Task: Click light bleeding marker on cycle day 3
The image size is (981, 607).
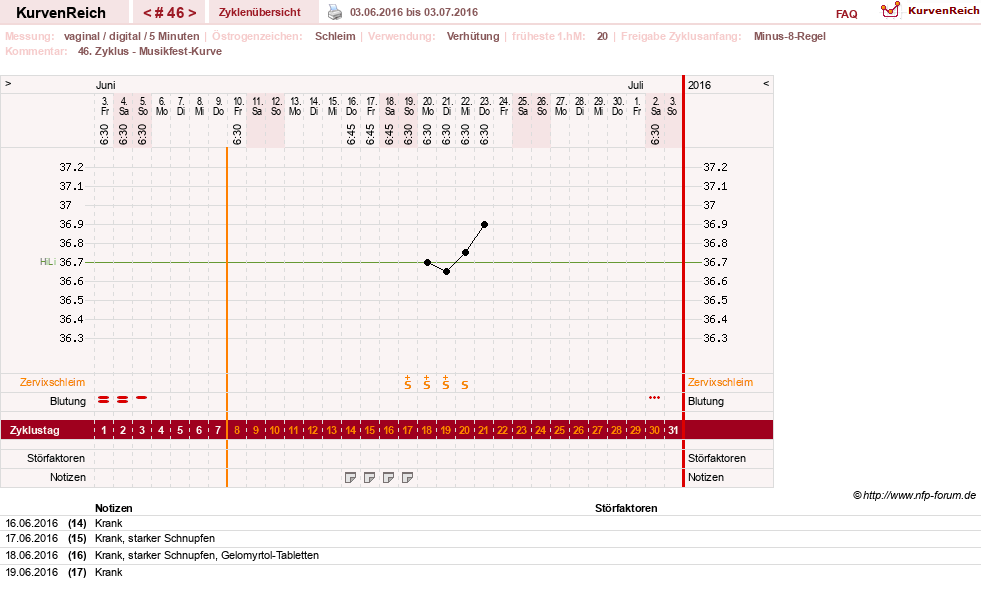Action: (x=142, y=397)
